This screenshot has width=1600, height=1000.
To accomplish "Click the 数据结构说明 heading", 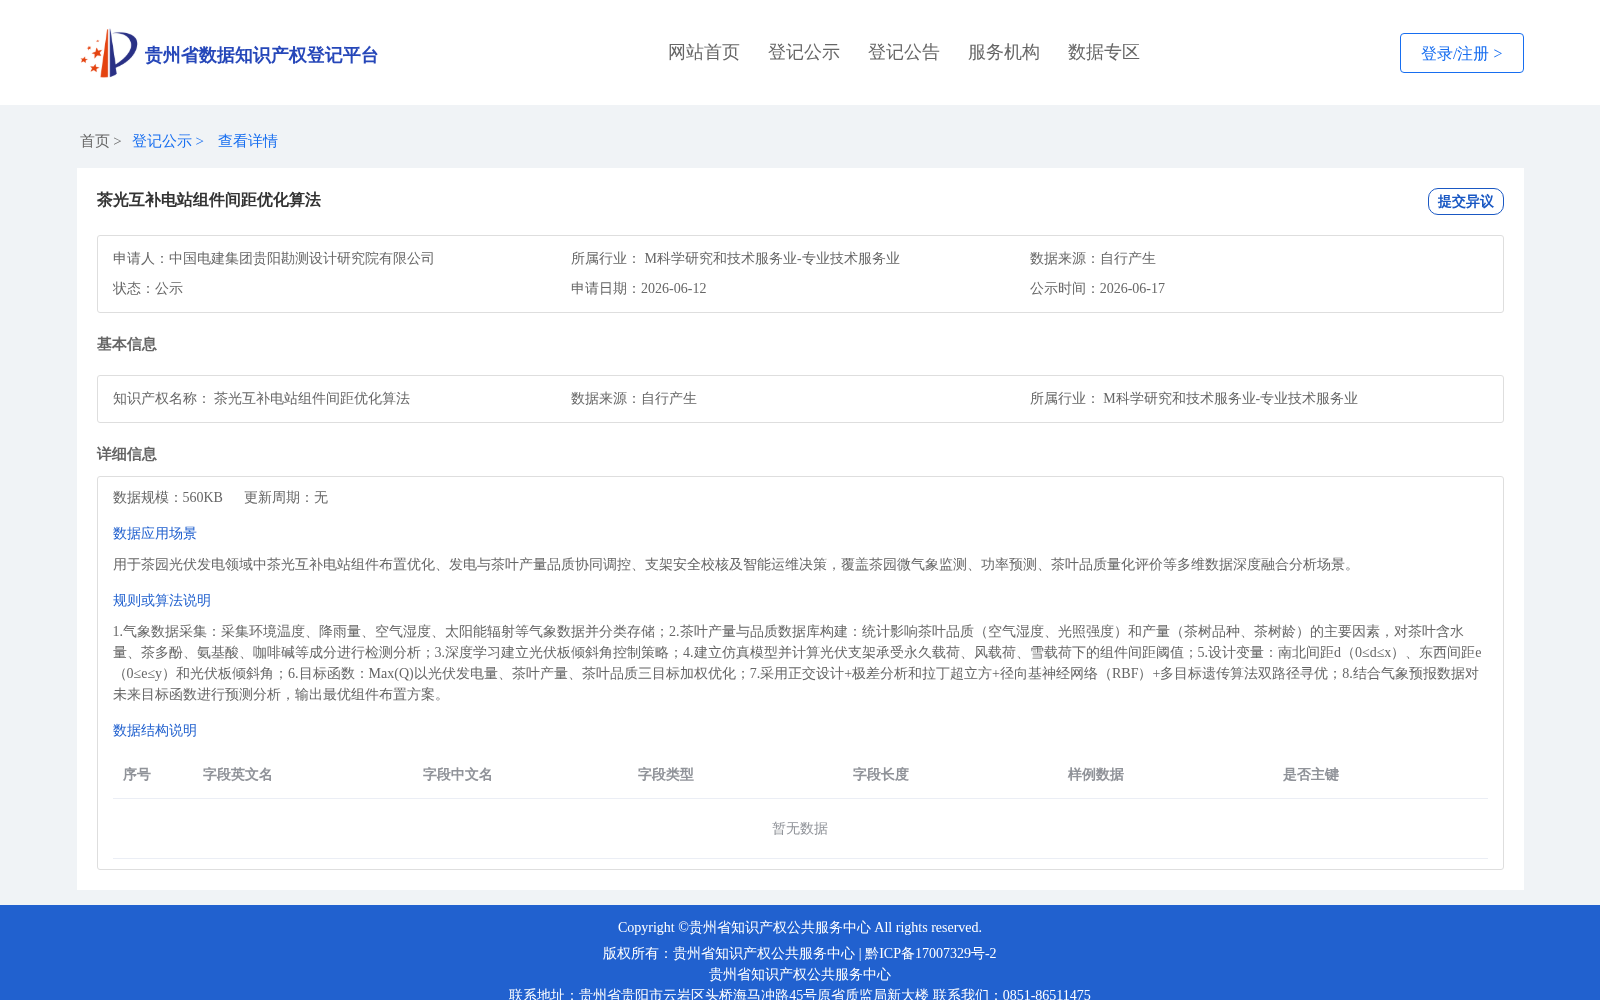I will (155, 730).
